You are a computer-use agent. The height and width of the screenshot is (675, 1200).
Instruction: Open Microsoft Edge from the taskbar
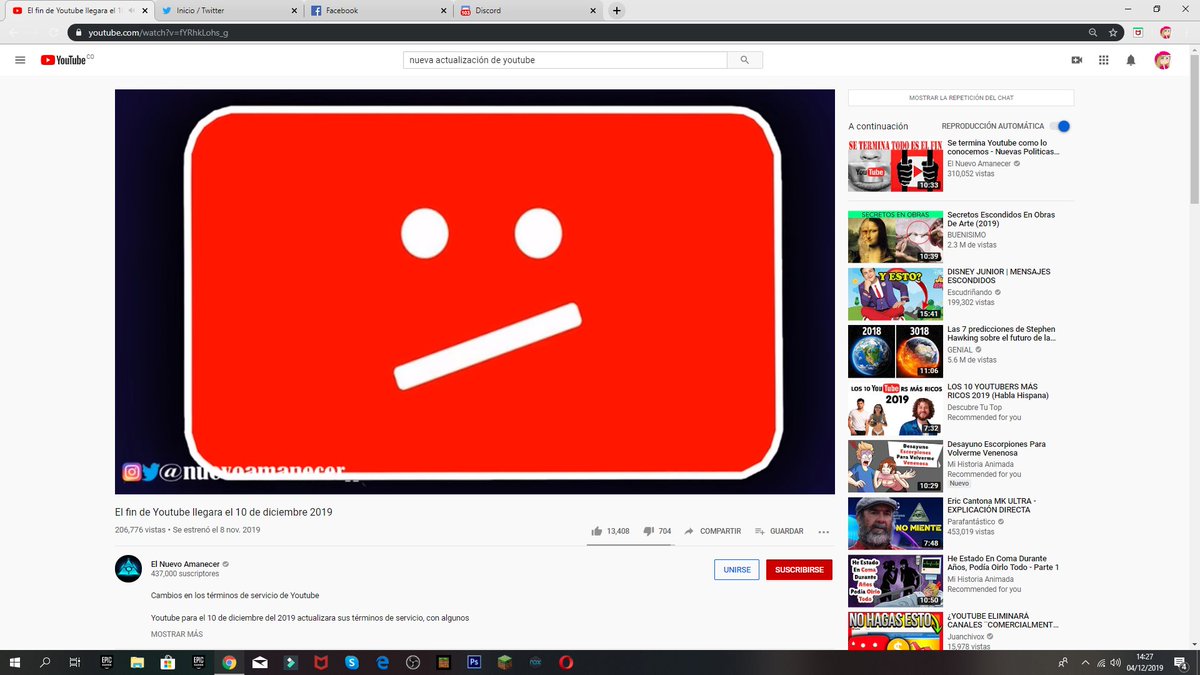382,662
